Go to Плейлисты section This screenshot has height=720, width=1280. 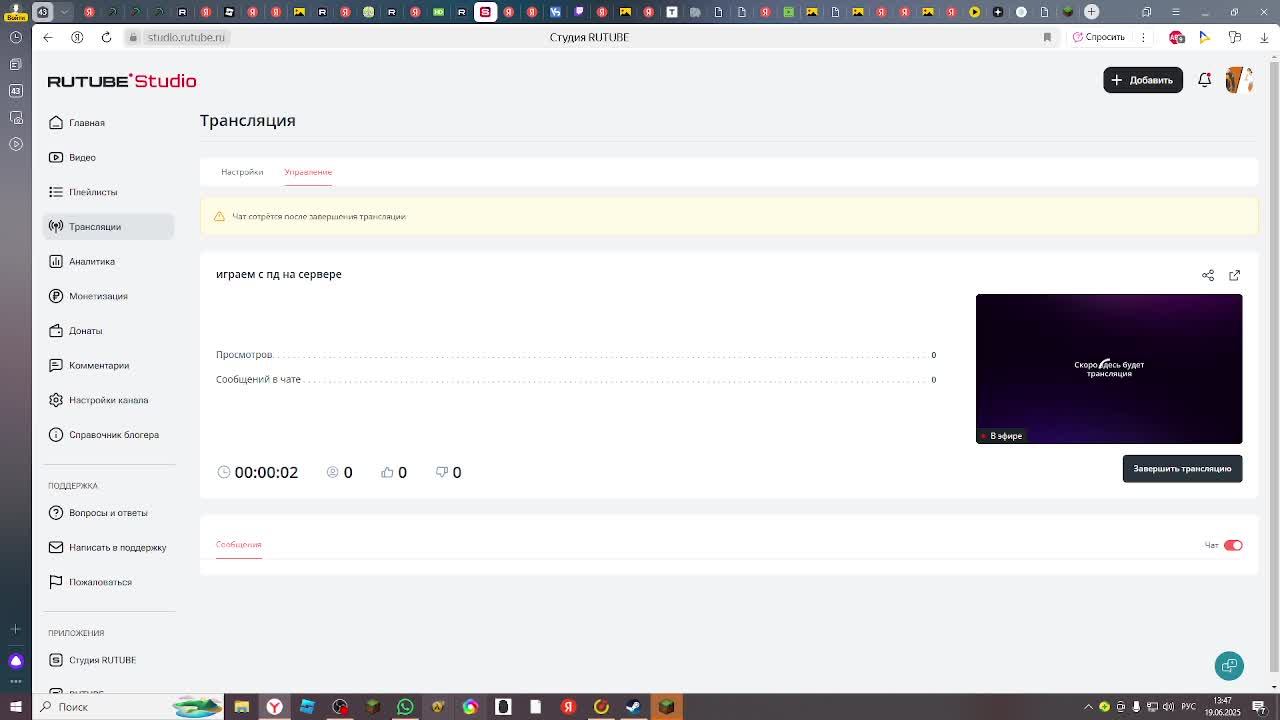tap(108, 192)
